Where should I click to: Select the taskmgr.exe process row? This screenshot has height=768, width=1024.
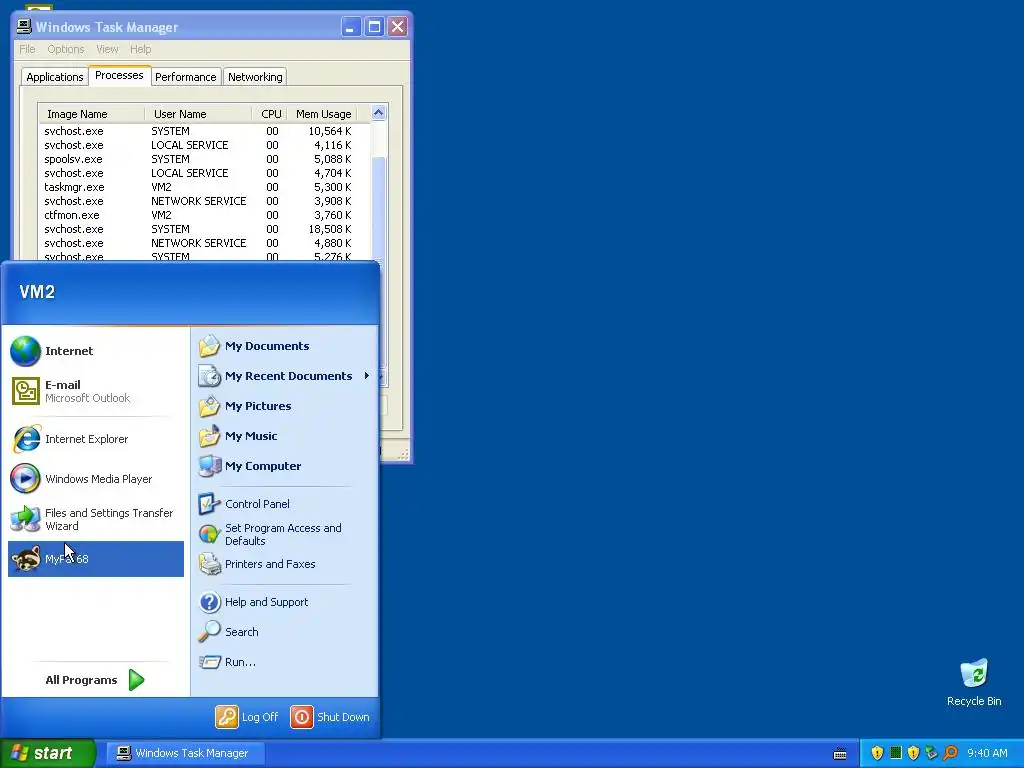tap(204, 187)
